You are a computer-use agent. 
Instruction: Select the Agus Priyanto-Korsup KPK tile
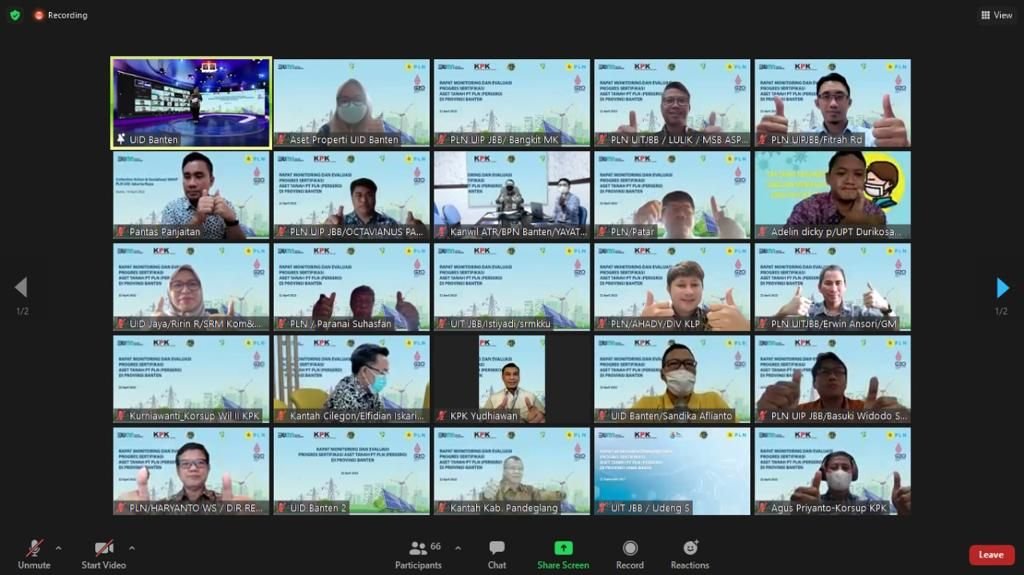point(832,471)
